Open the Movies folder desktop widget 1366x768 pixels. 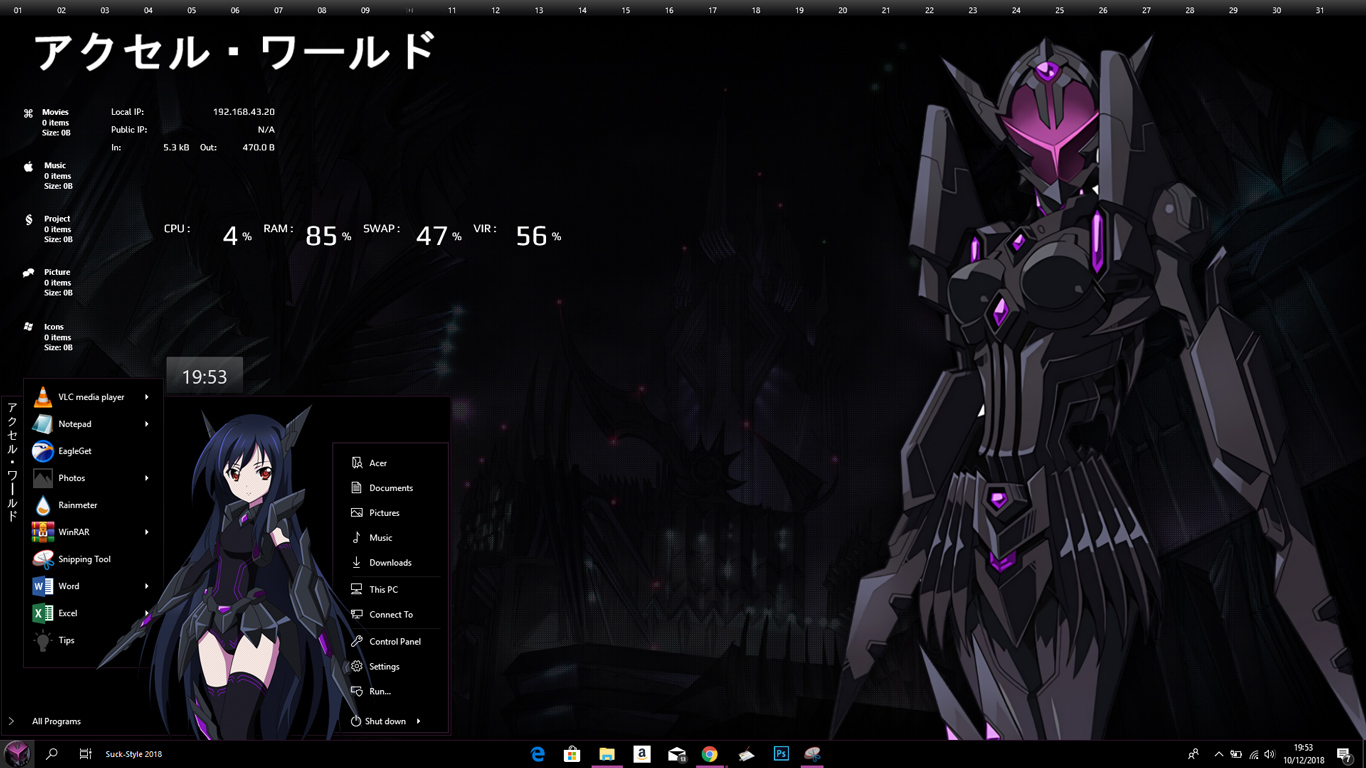pos(48,122)
